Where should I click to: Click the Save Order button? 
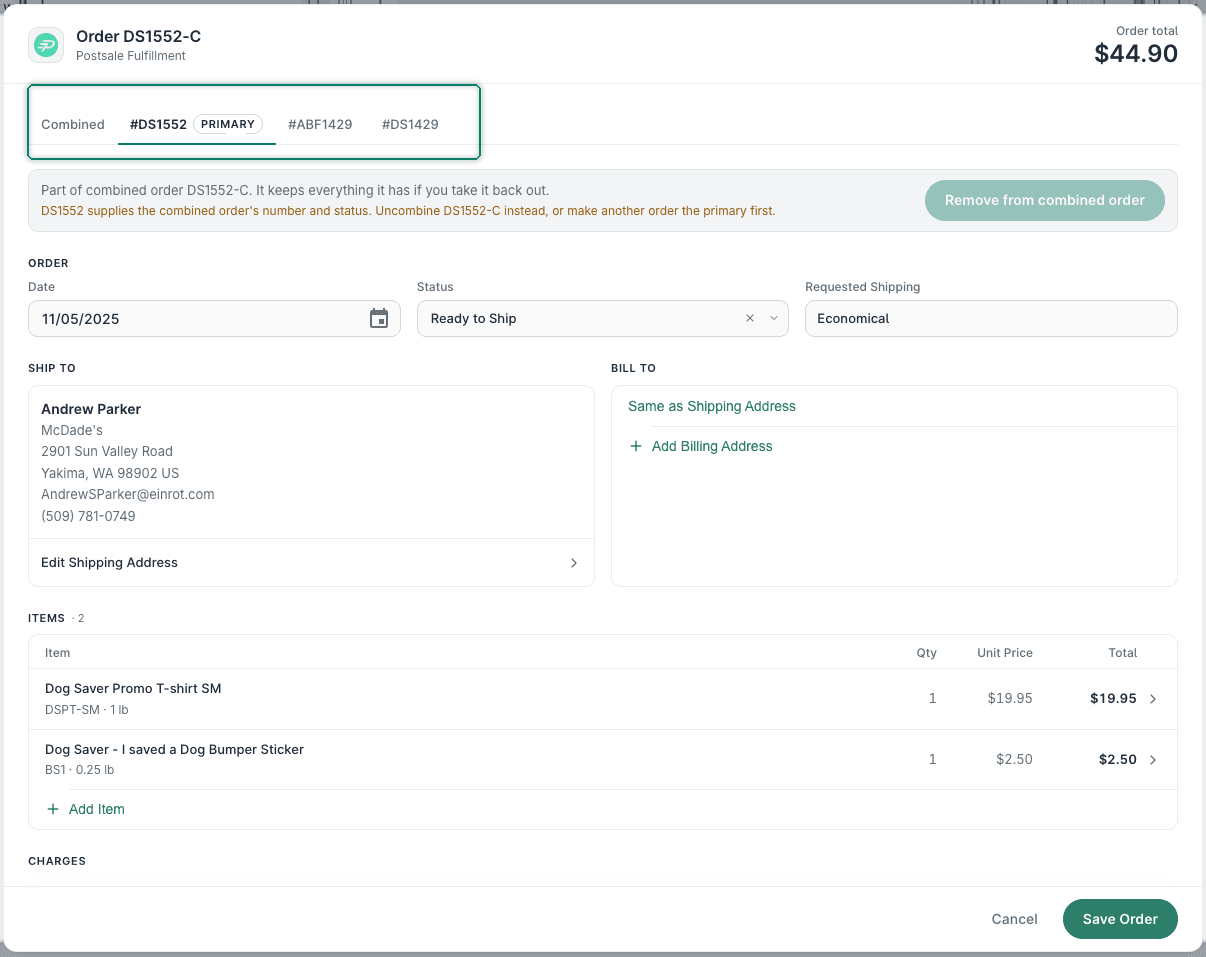[1120, 919]
